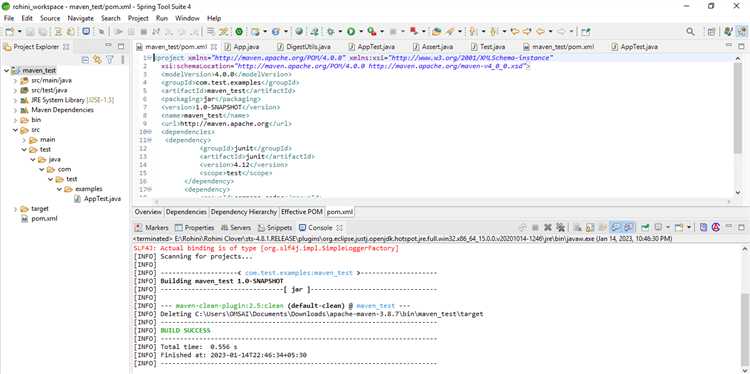Viewport: 750px width, 374px height.
Task: Select the Spring perspective icon at far right
Action: click(741, 32)
